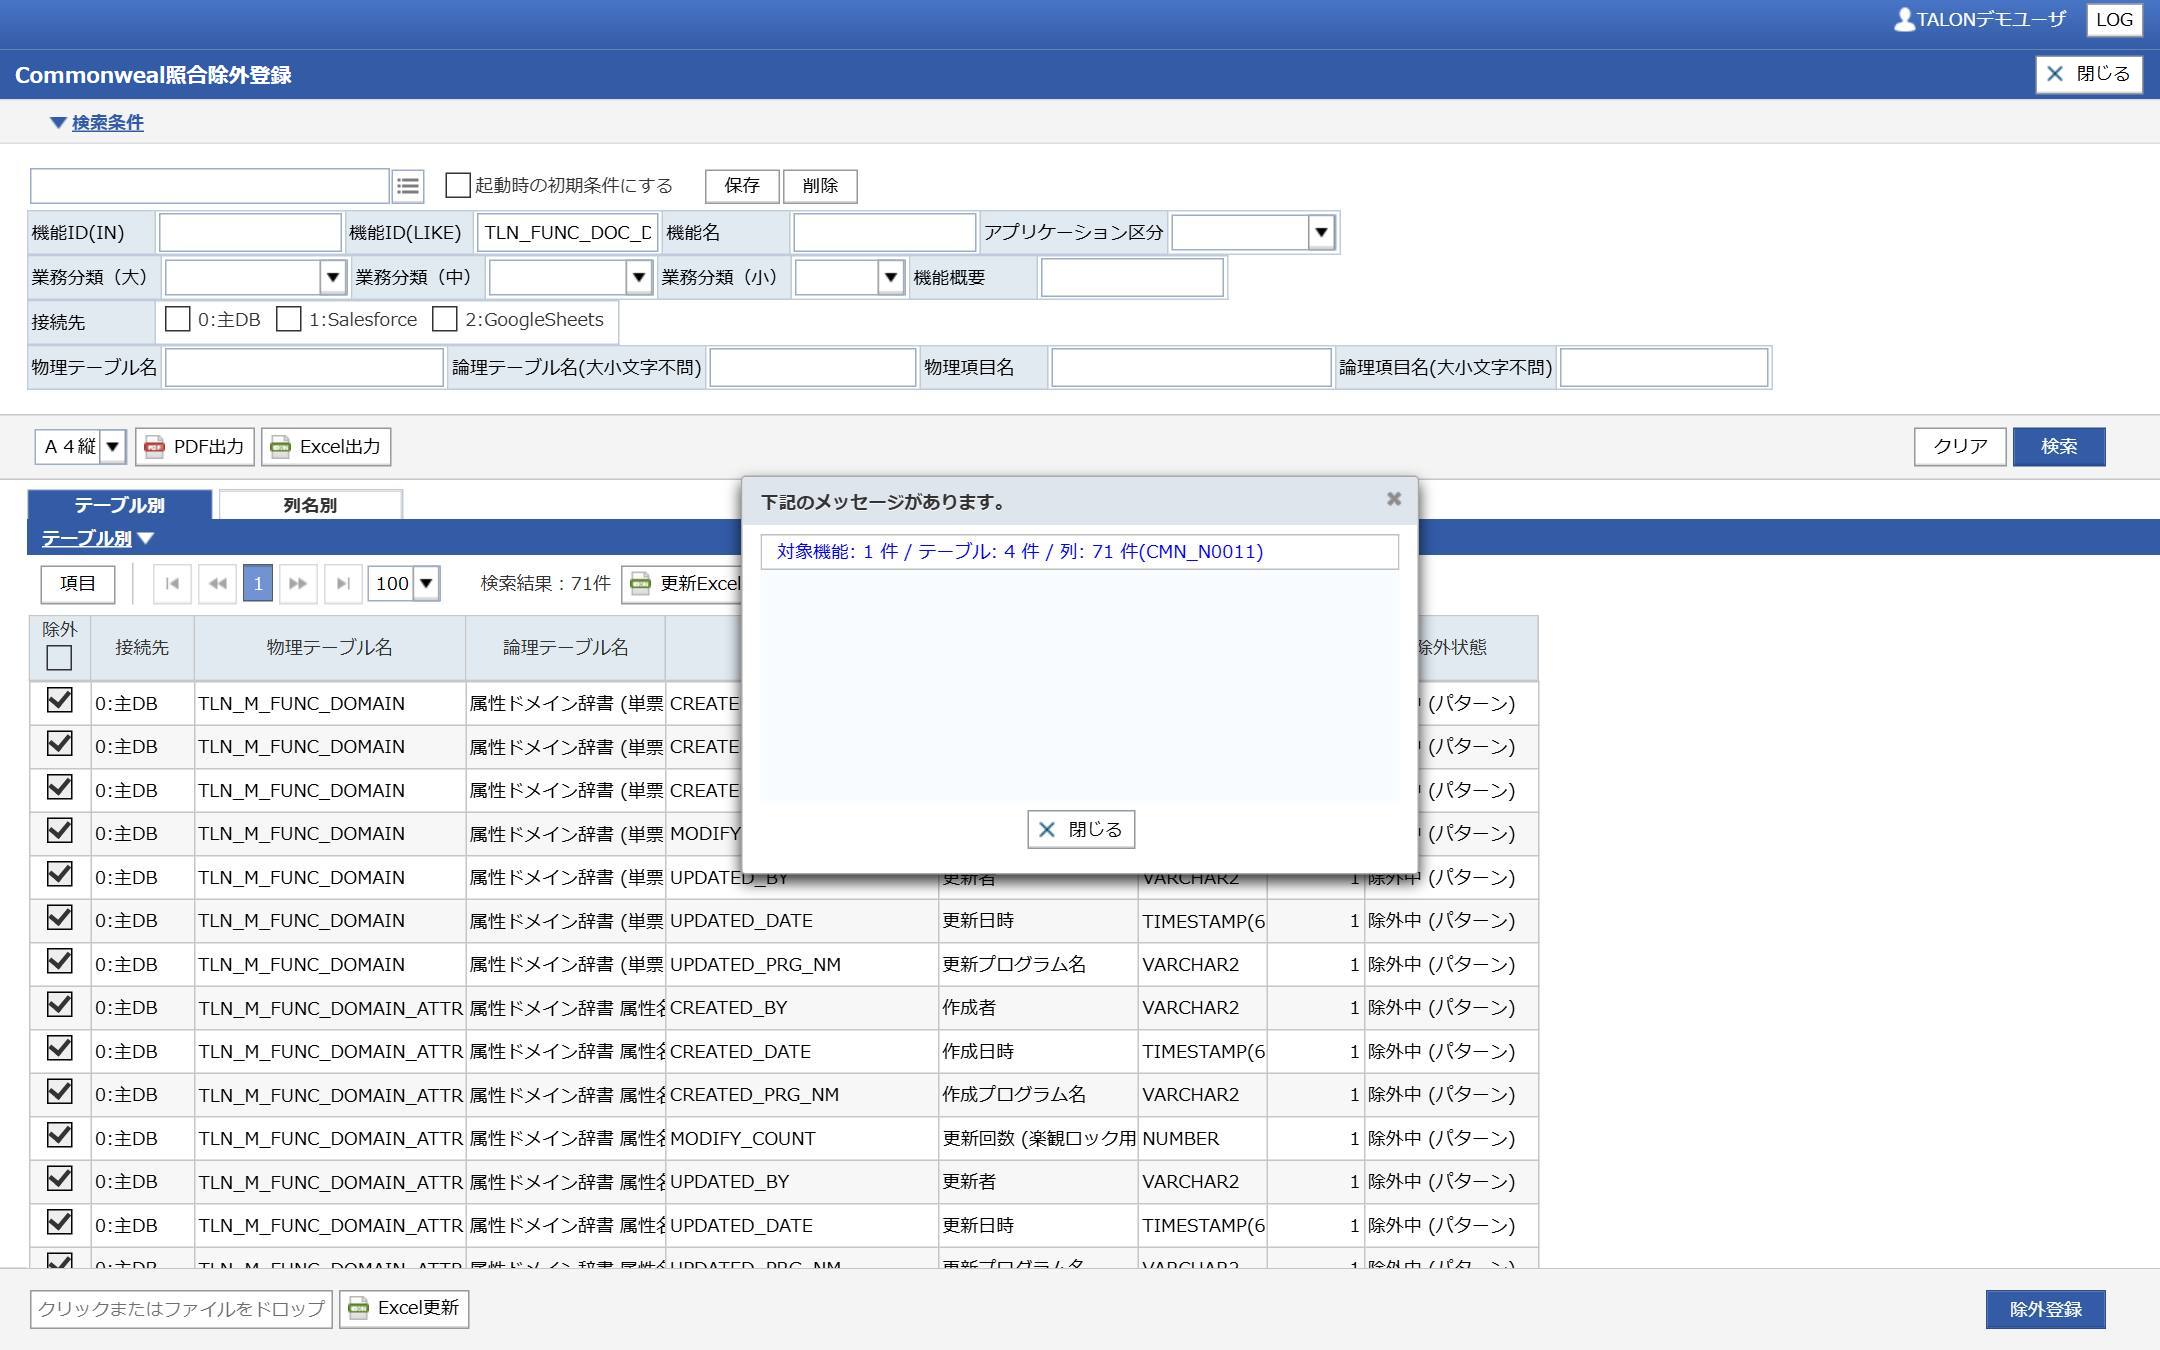Click the 更新回数 (楽観ロック用 cell
Image resolution: width=2160 pixels, height=1350 pixels.
(1038, 1139)
